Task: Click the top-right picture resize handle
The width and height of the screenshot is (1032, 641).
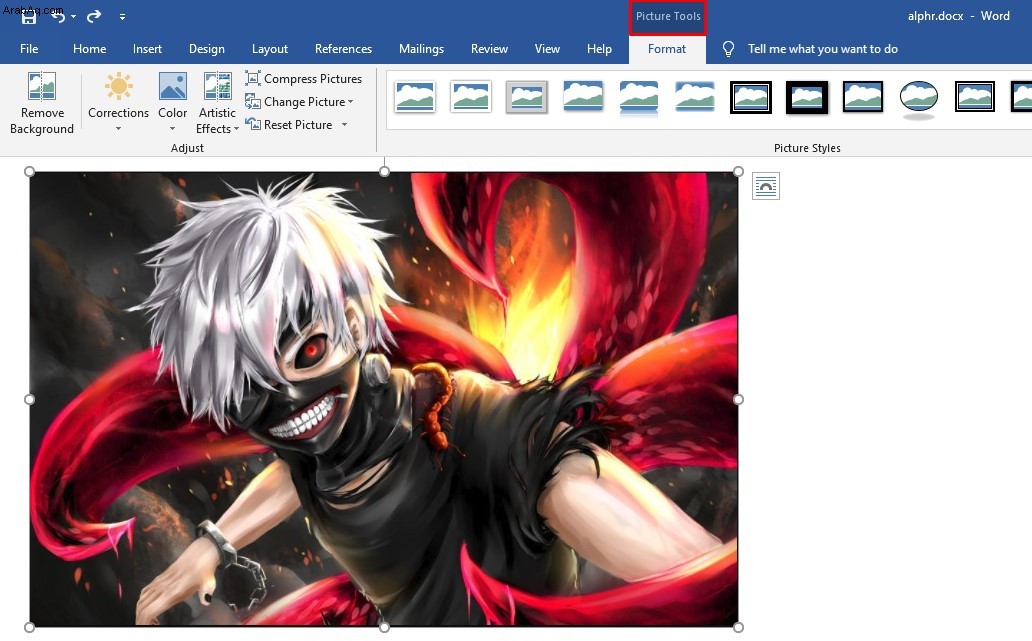Action: pyautogui.click(x=738, y=172)
